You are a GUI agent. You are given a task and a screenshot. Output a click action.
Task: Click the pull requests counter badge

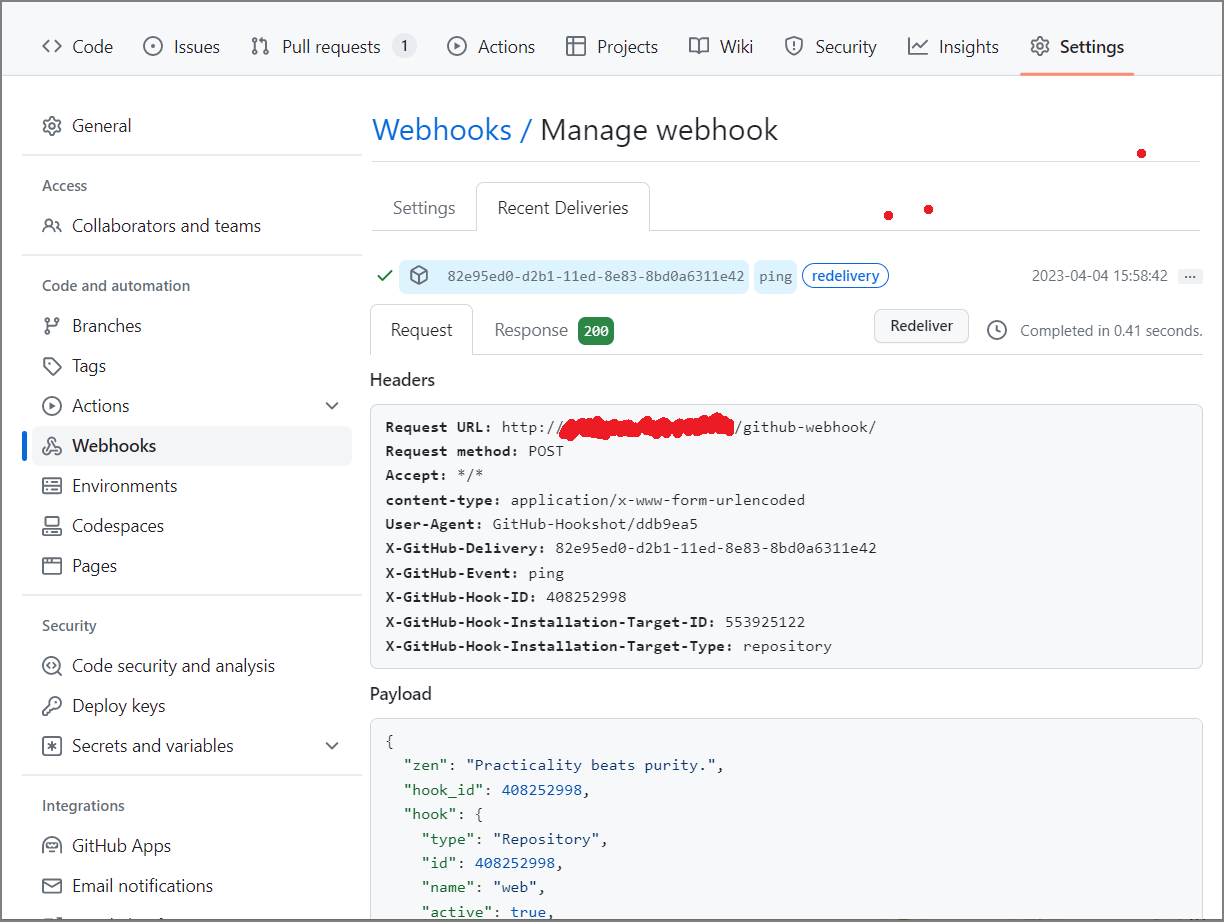point(404,46)
